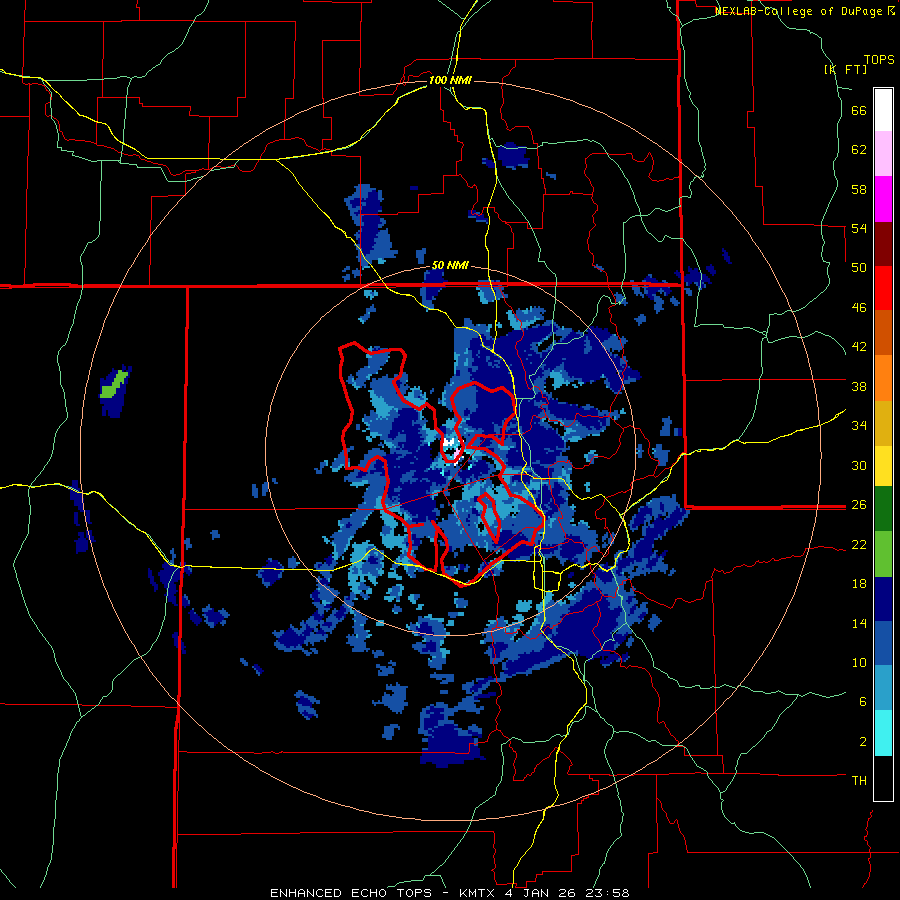Click the "TH" legend label

(859, 781)
